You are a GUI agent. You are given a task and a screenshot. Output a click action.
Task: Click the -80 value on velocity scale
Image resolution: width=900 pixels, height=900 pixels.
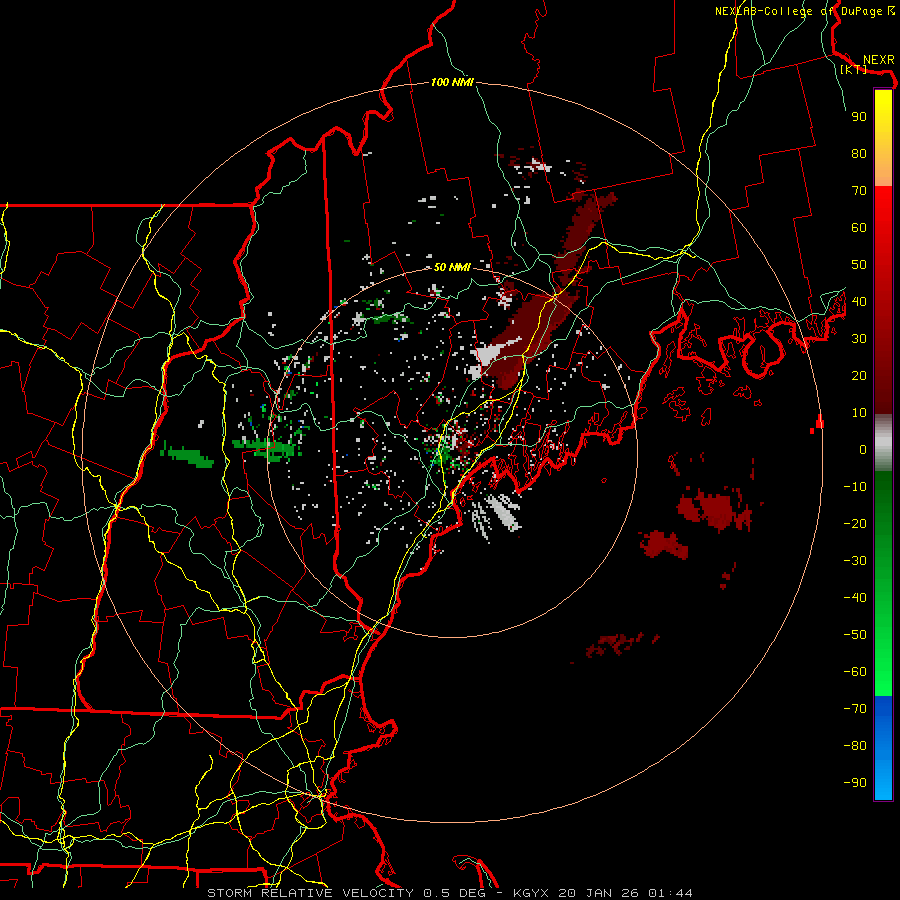click(855, 746)
